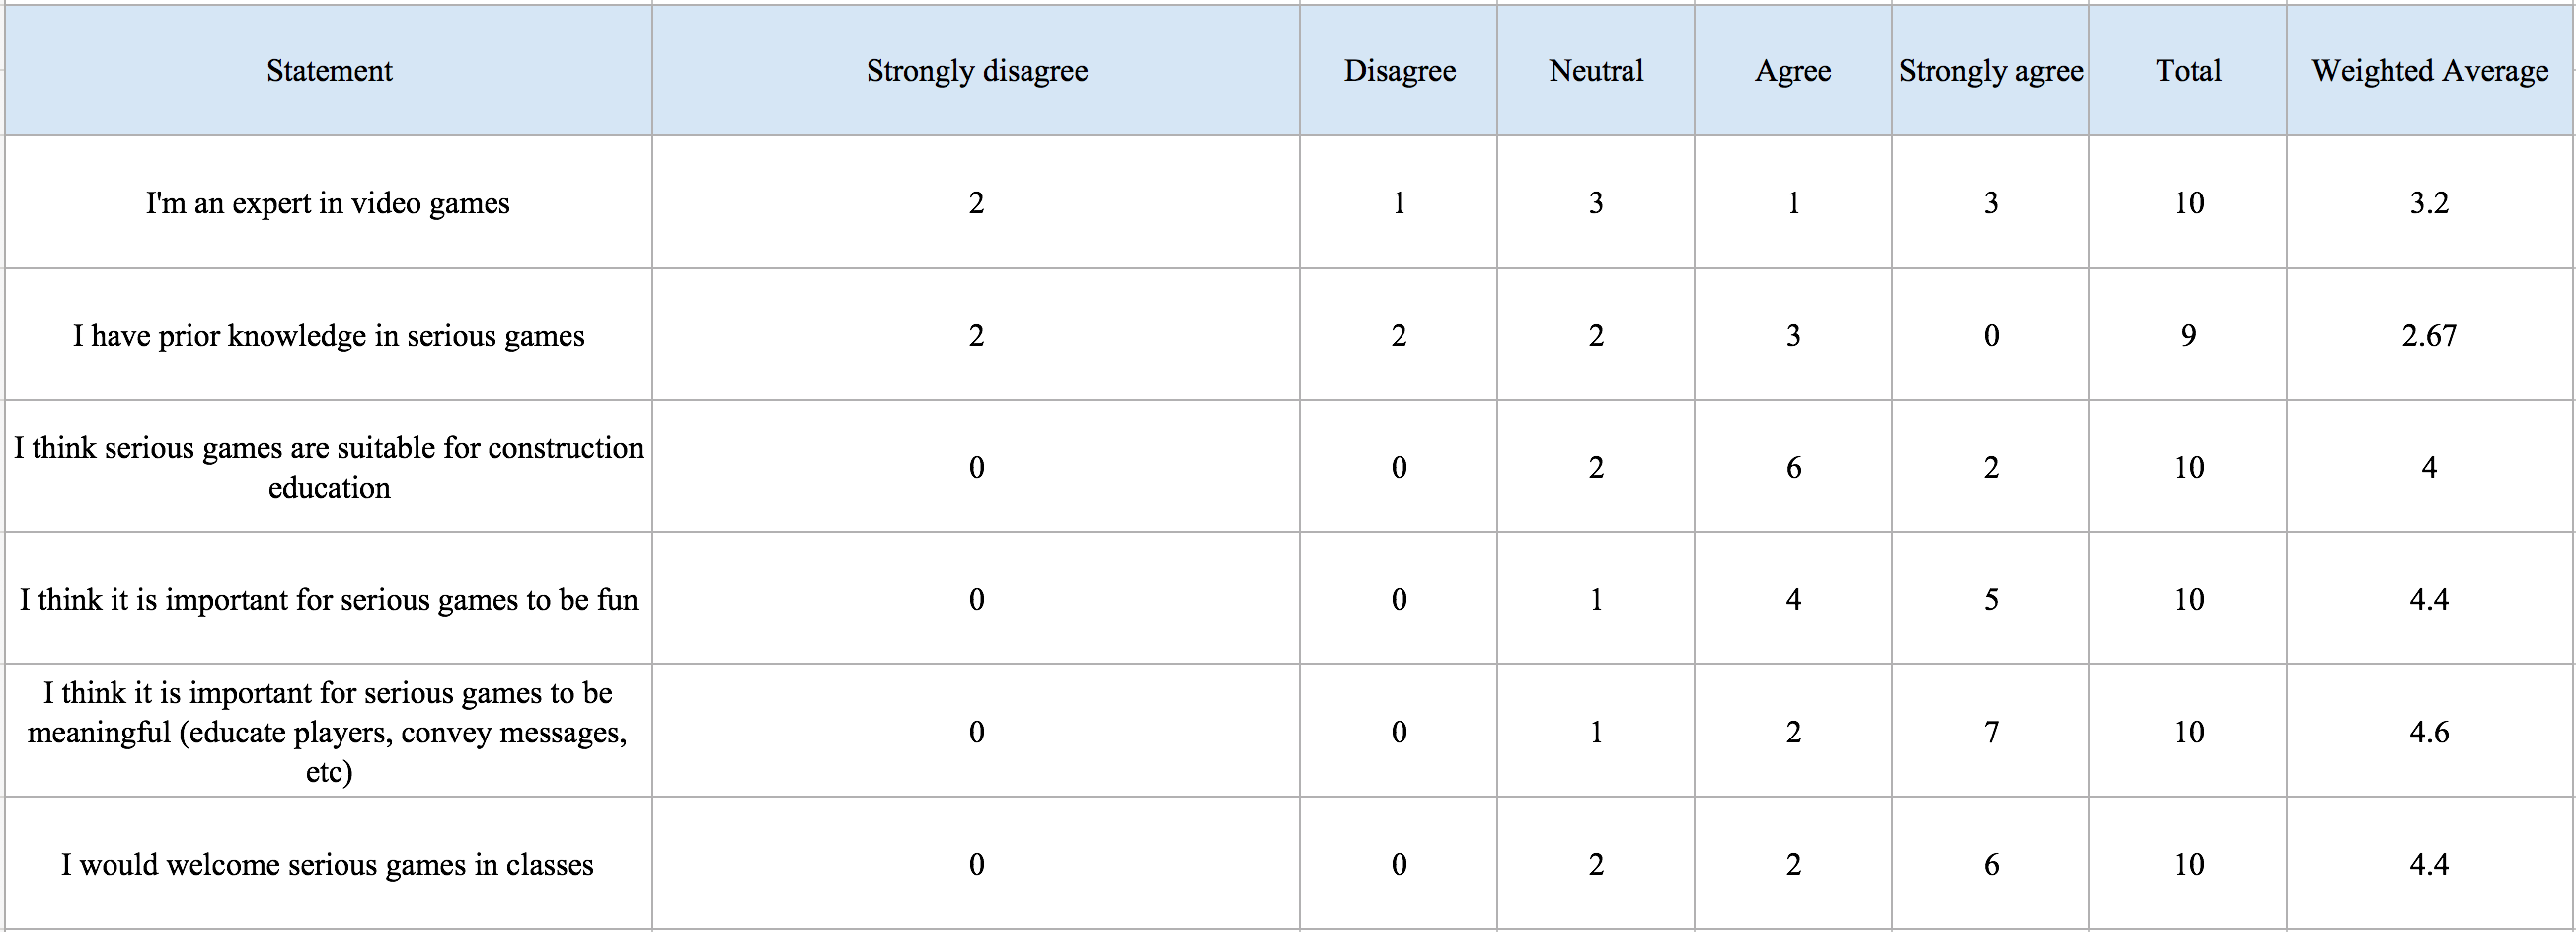Select the Agree value 6 cell
The width and height of the screenshot is (2576, 932).
click(1793, 467)
